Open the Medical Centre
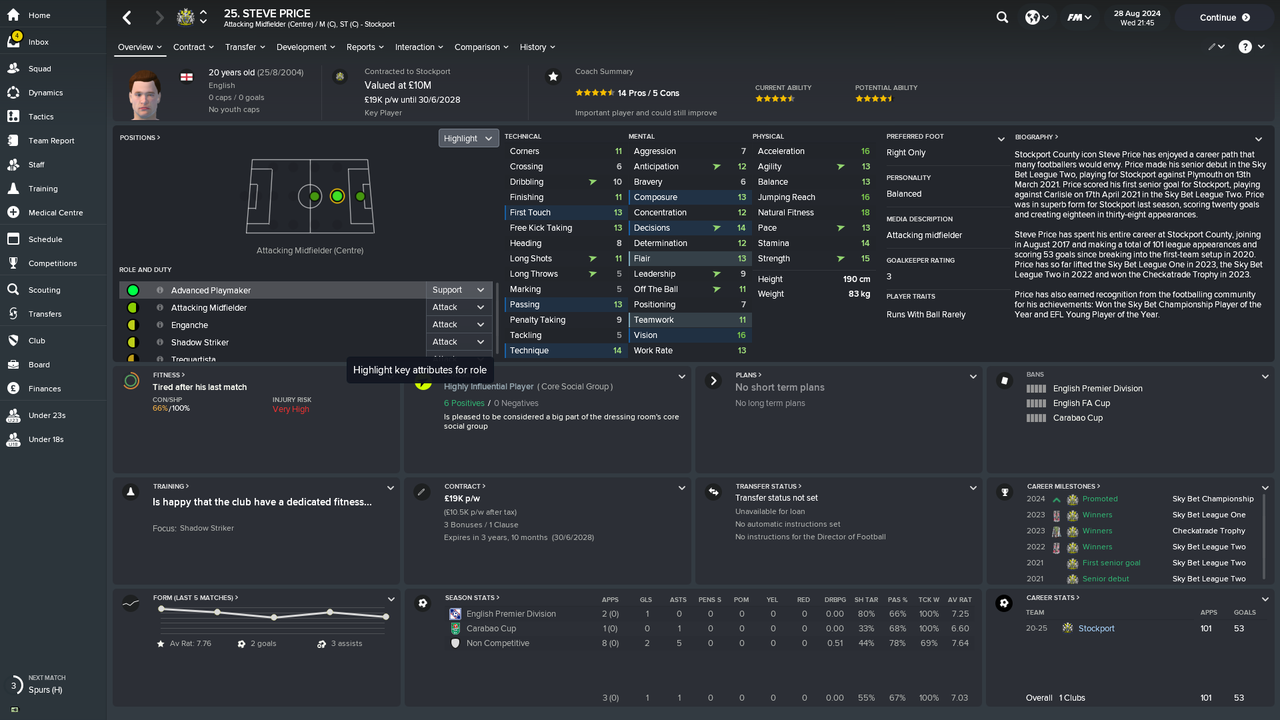 55,212
